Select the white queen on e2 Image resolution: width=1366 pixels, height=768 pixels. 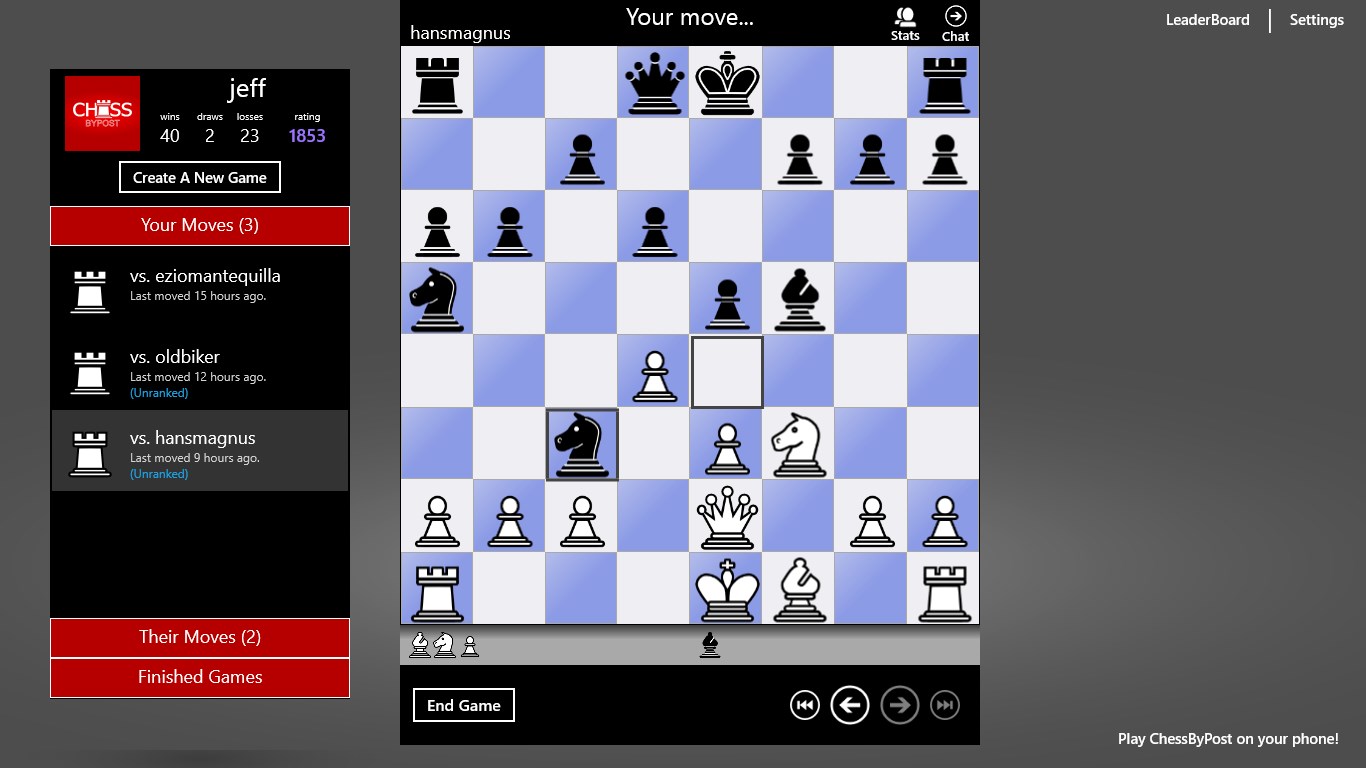727,516
